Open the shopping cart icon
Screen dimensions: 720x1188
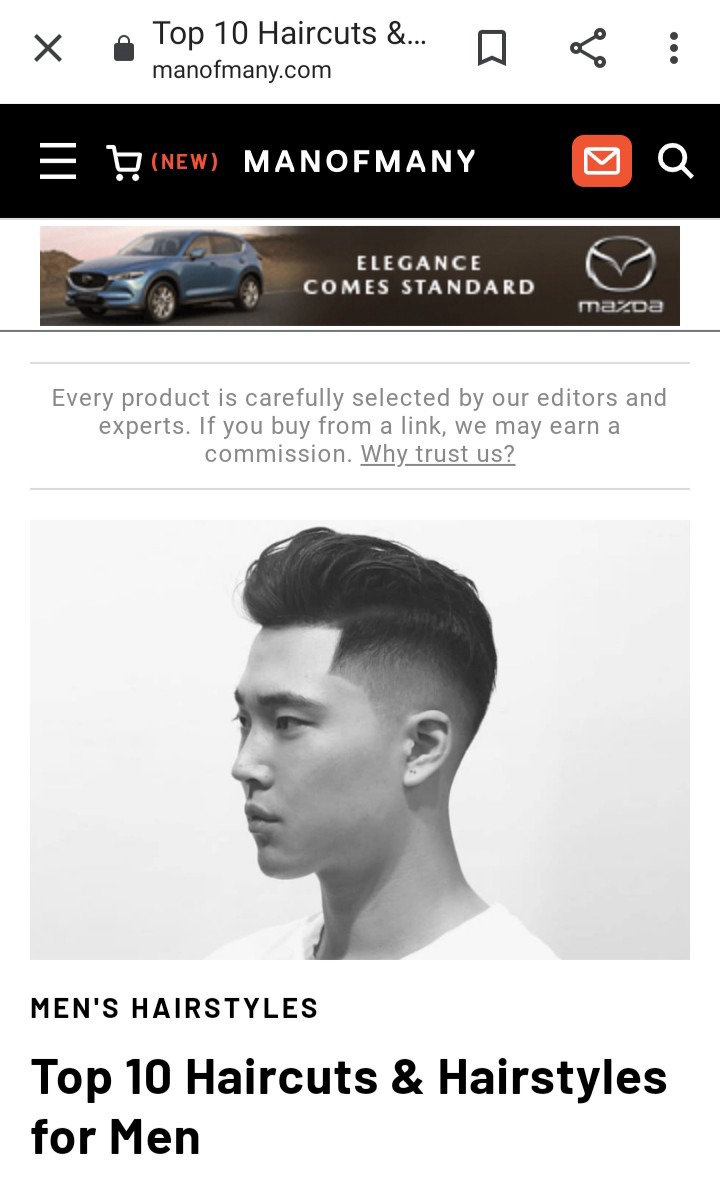tap(124, 162)
